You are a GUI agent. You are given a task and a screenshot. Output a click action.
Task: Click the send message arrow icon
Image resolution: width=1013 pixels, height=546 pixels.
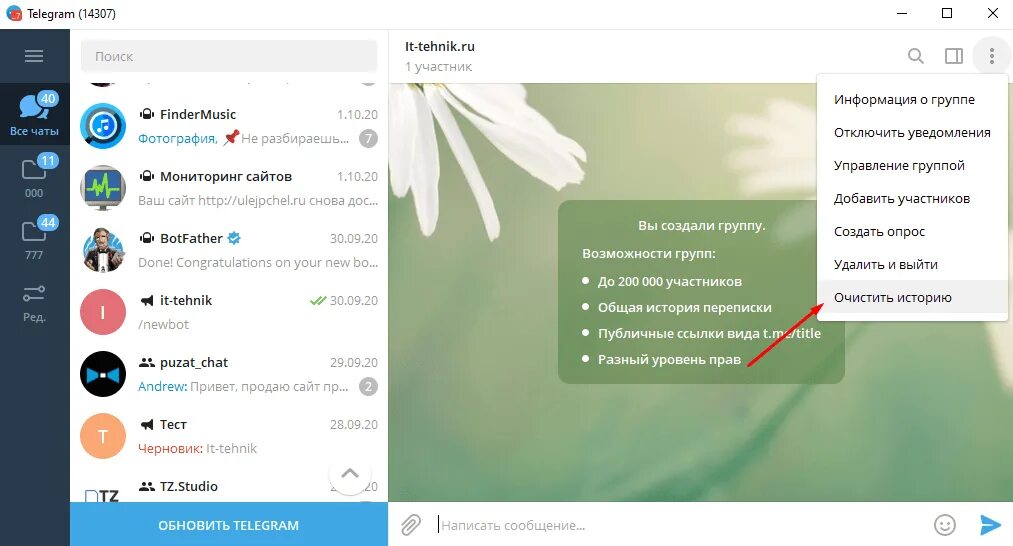(x=990, y=525)
